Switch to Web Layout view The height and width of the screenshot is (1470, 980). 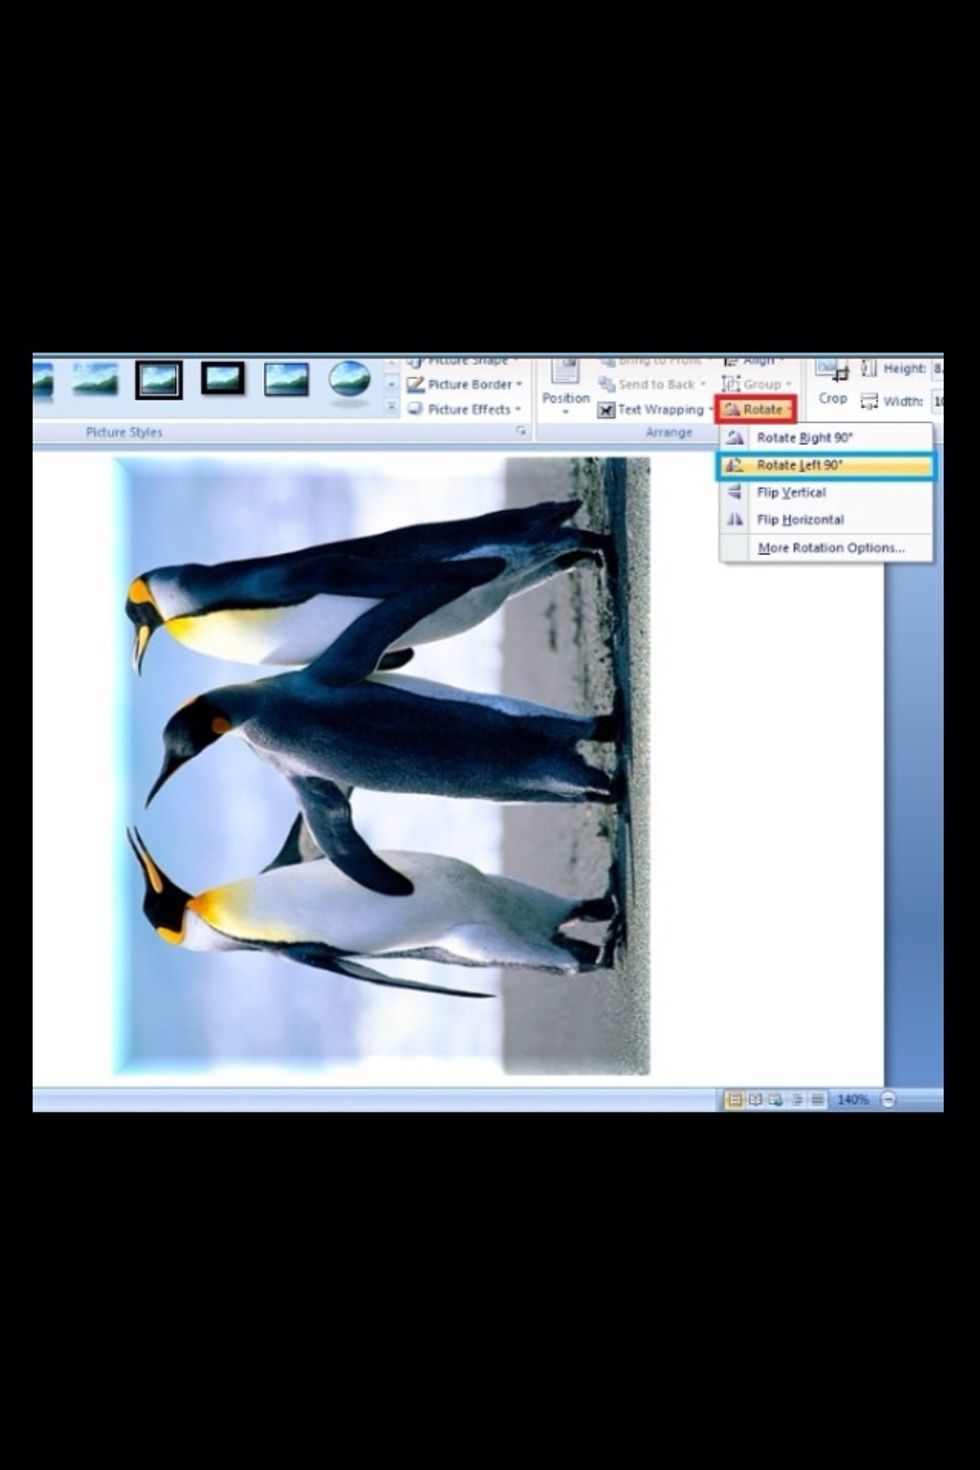pyautogui.click(x=776, y=1099)
